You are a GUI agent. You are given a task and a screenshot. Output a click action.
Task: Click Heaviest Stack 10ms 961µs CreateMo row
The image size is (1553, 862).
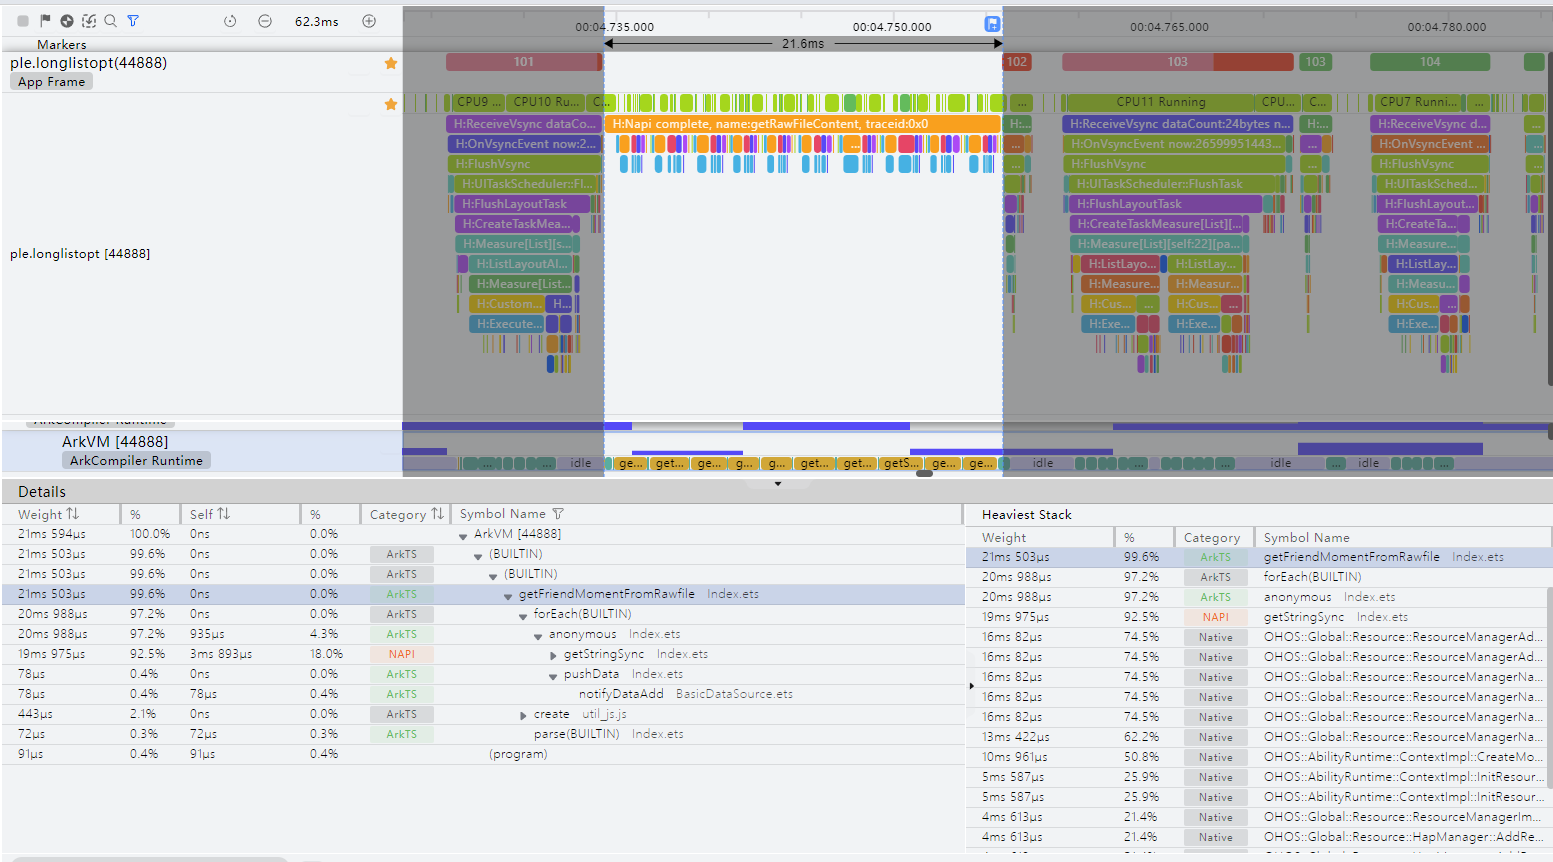pos(1259,757)
